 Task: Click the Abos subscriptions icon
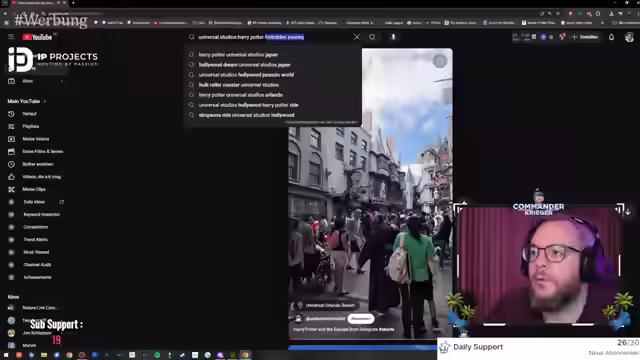11,81
